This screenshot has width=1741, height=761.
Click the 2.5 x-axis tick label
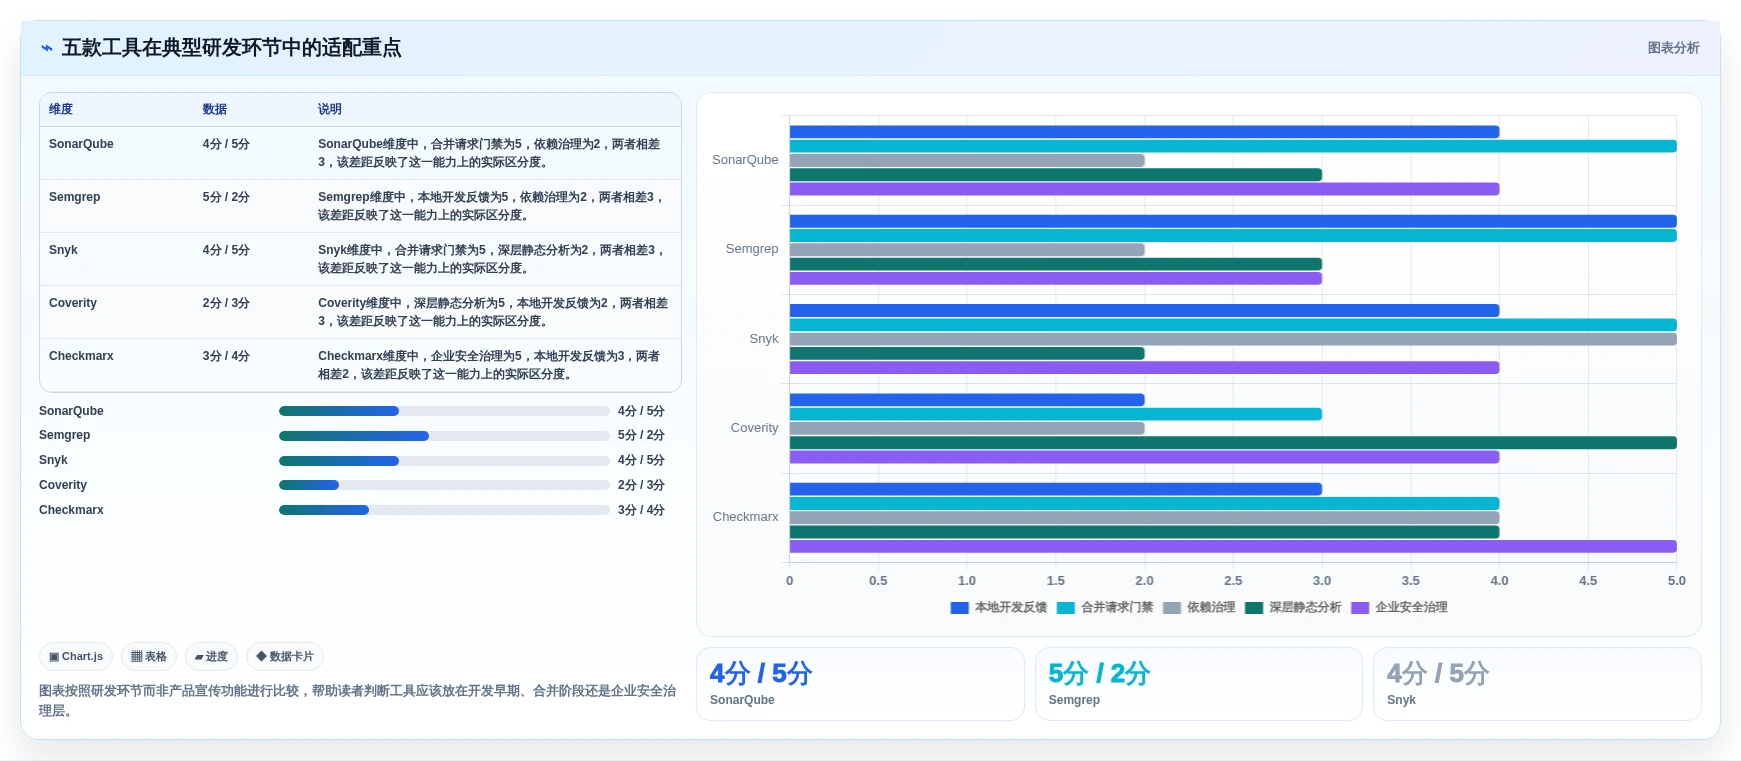click(x=1233, y=581)
